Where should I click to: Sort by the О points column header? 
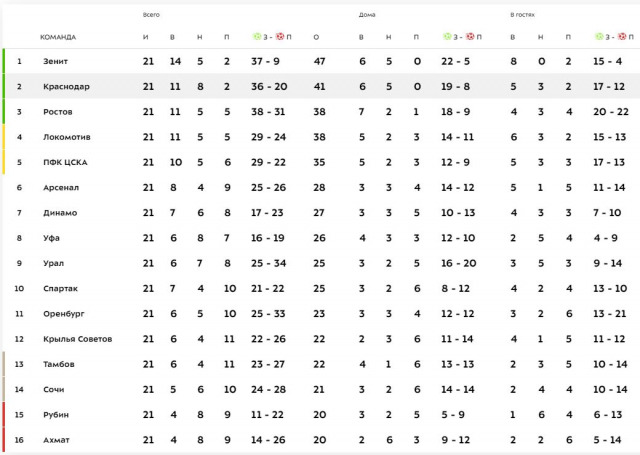[x=316, y=37]
